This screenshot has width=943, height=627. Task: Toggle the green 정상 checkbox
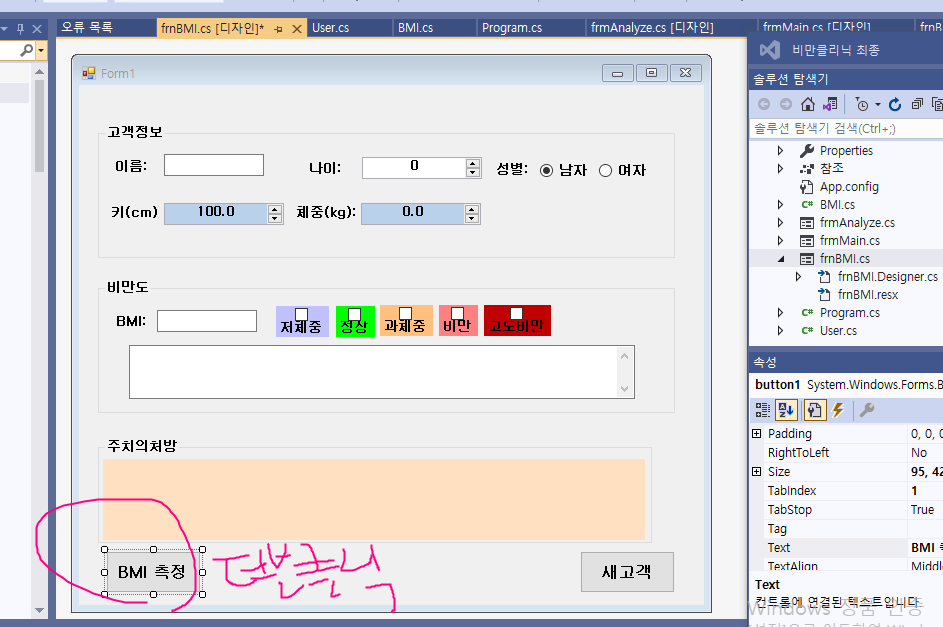pos(354,314)
